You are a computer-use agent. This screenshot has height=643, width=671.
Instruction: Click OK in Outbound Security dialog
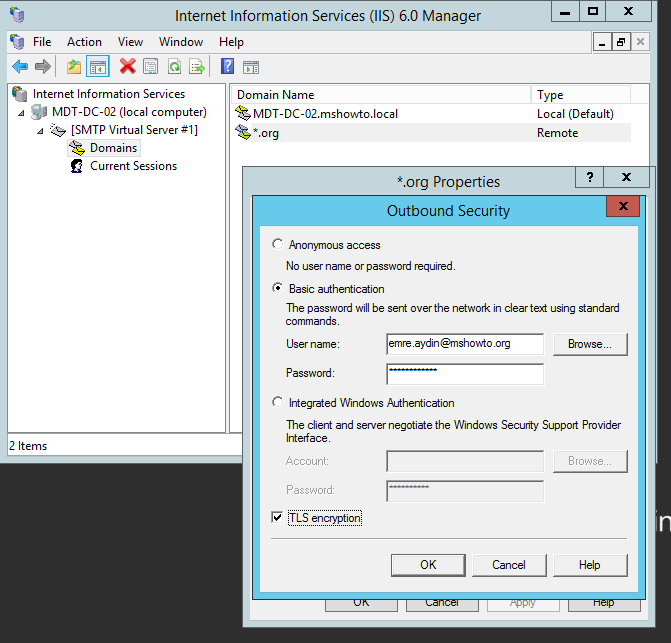[428, 565]
